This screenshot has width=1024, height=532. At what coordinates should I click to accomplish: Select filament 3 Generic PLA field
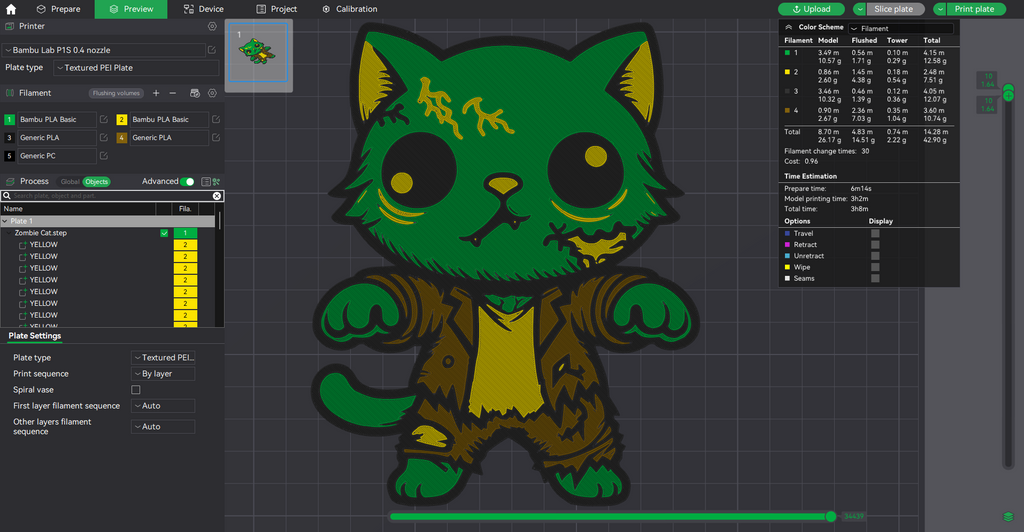click(x=57, y=138)
